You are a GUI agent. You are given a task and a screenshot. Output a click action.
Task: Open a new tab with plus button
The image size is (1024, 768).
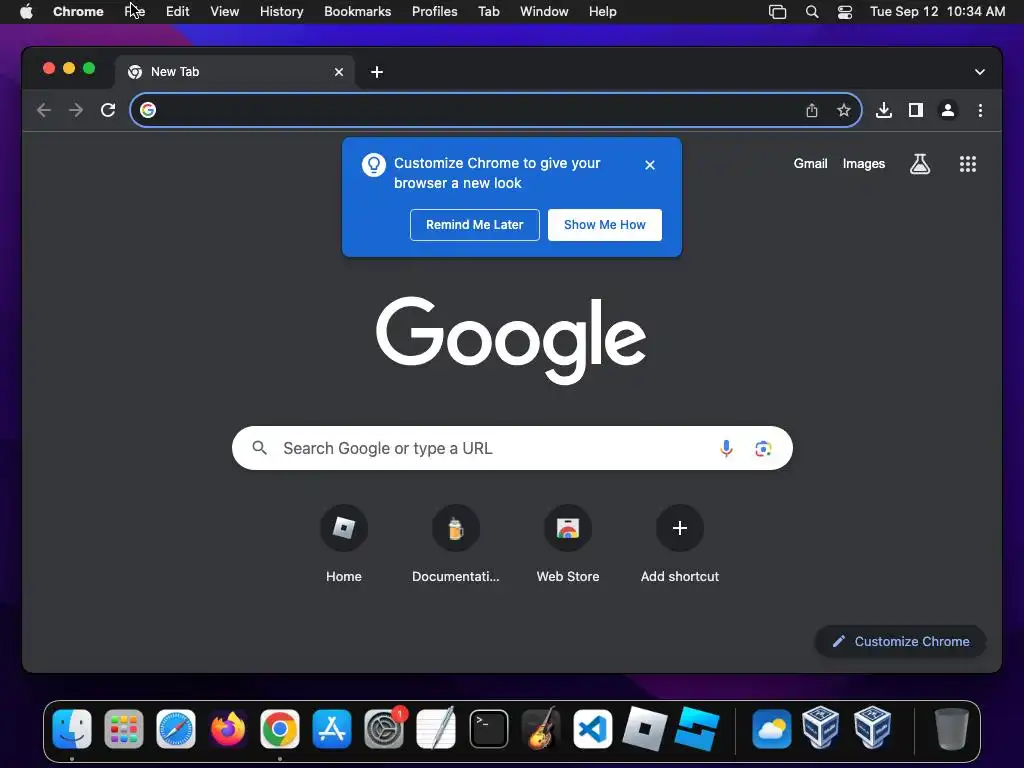click(377, 72)
